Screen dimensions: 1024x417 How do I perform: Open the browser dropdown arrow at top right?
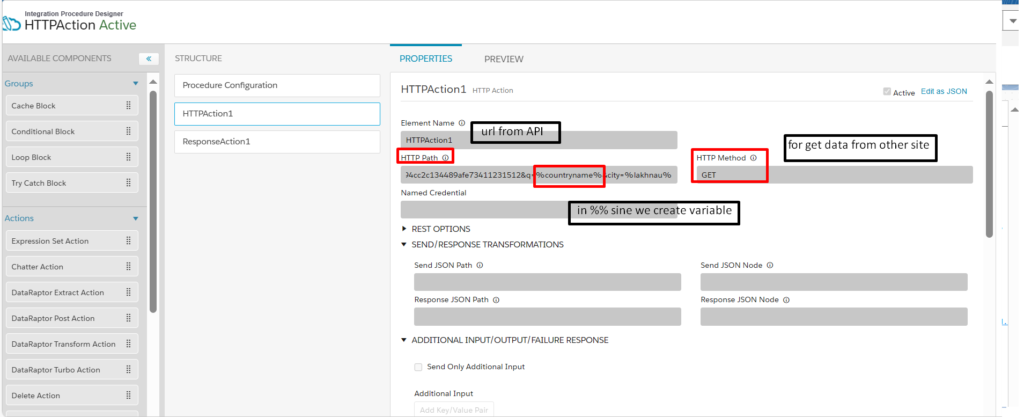tap(1013, 21)
